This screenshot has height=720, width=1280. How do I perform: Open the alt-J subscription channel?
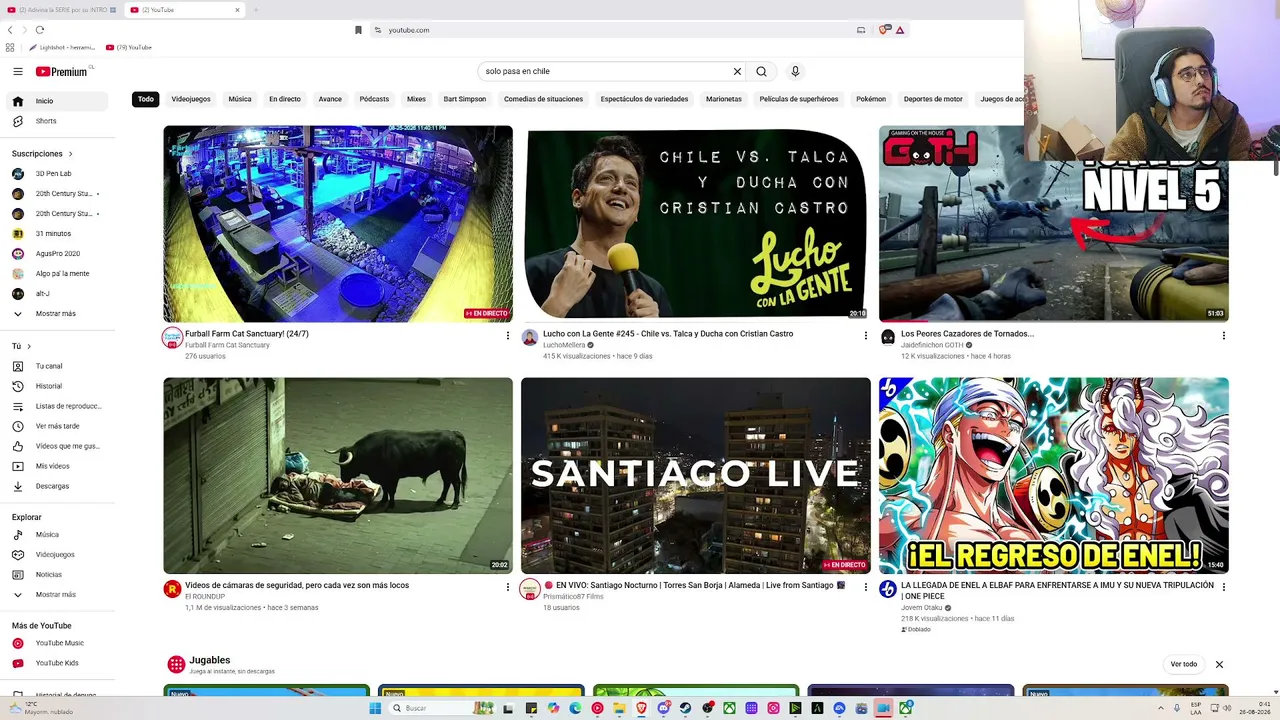(56, 294)
